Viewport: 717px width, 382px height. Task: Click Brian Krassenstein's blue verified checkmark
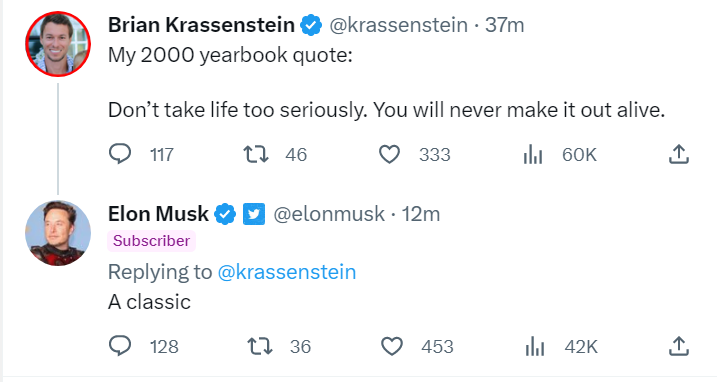click(x=311, y=25)
